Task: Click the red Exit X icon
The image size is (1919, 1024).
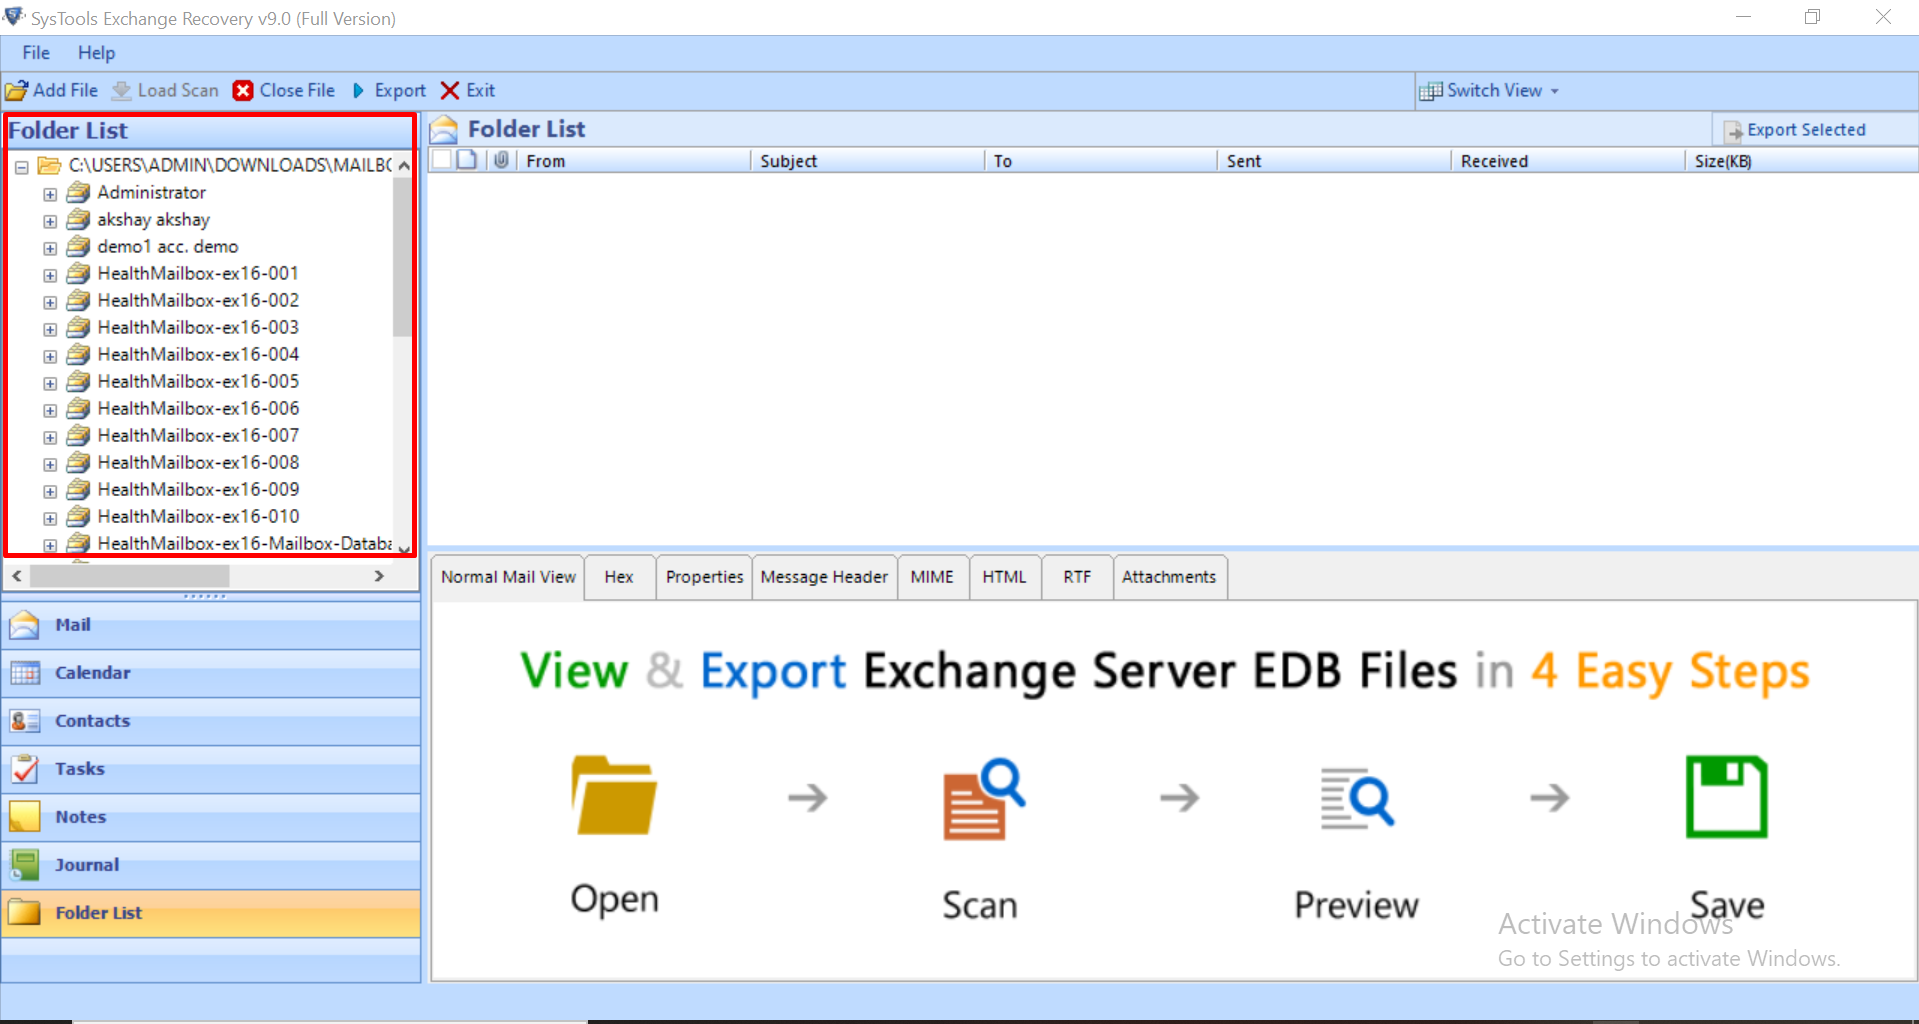Action: pyautogui.click(x=450, y=91)
